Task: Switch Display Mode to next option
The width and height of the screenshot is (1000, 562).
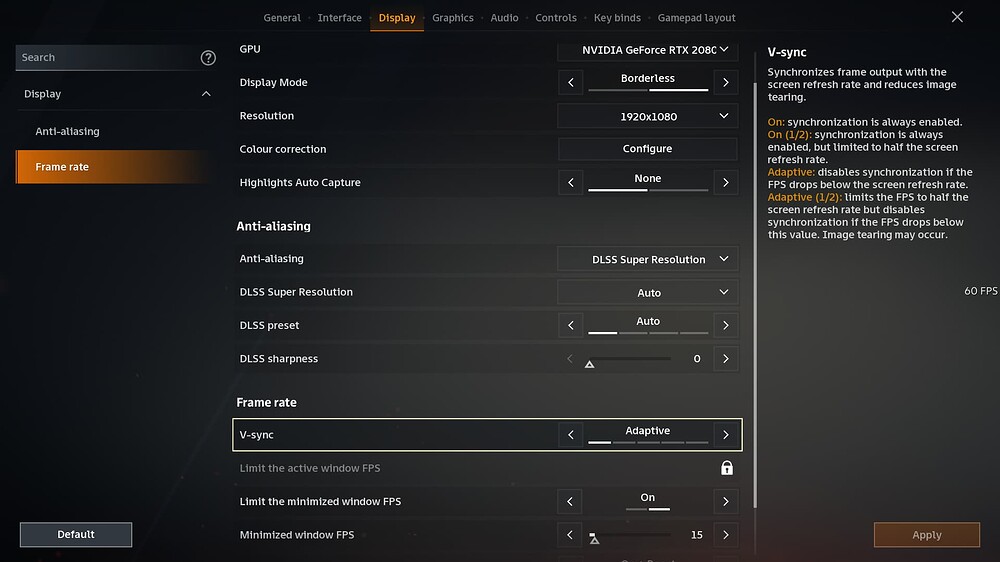Action: coord(725,82)
